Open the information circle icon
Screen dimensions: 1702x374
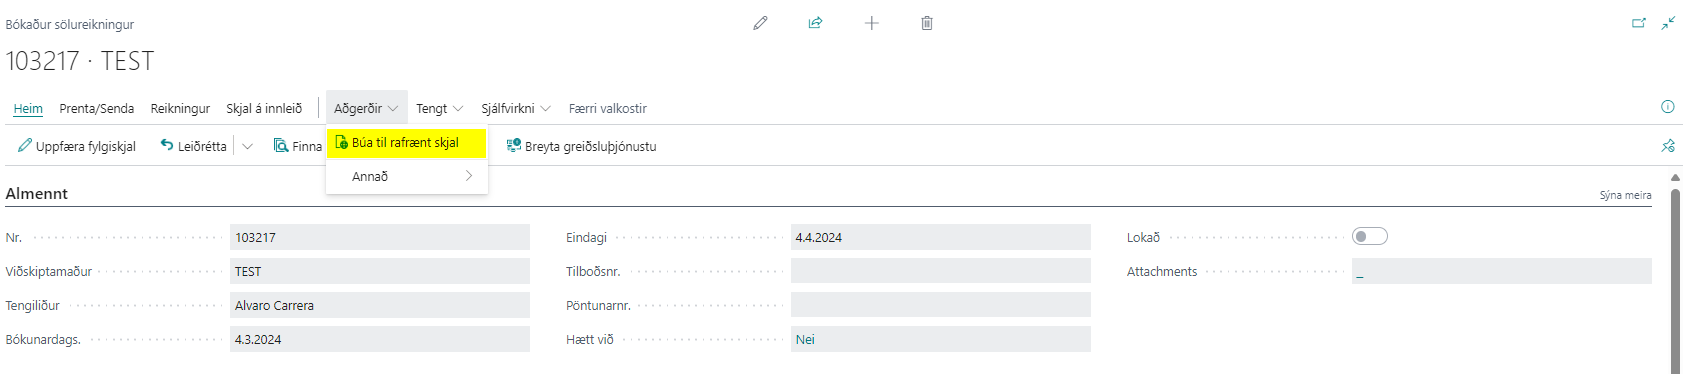1668,107
